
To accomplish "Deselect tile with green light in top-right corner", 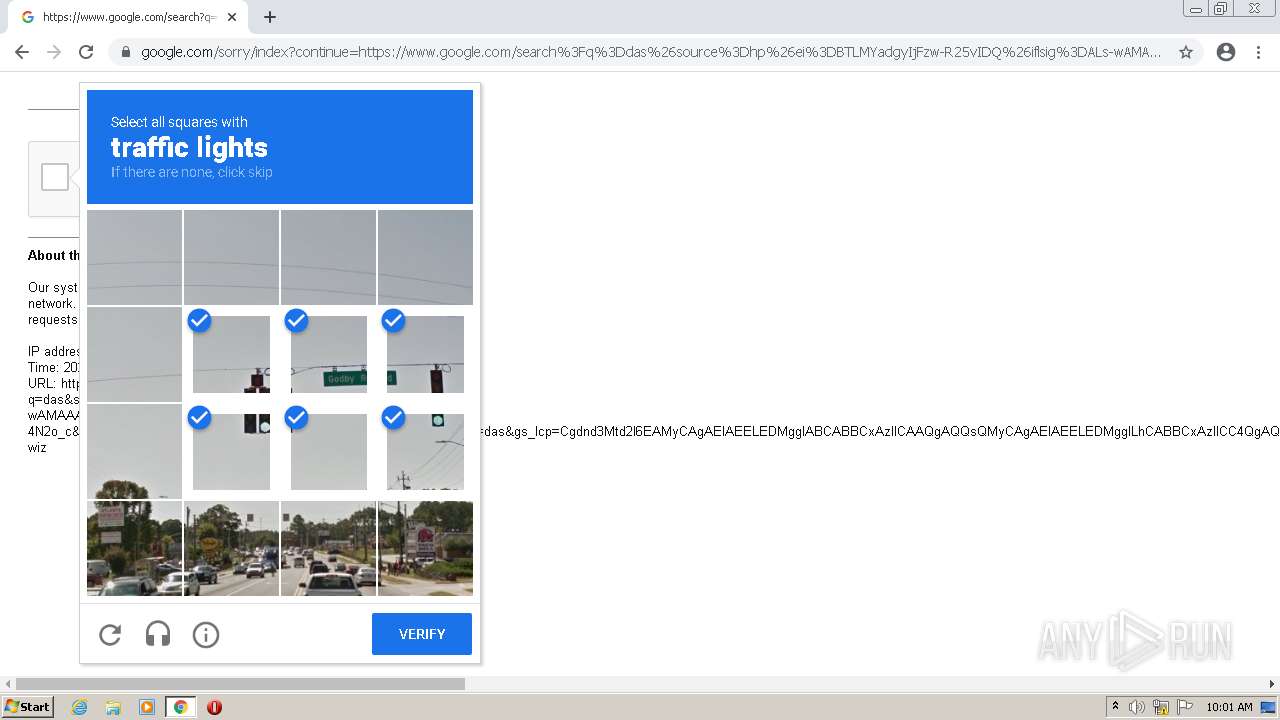I will (x=231, y=451).
